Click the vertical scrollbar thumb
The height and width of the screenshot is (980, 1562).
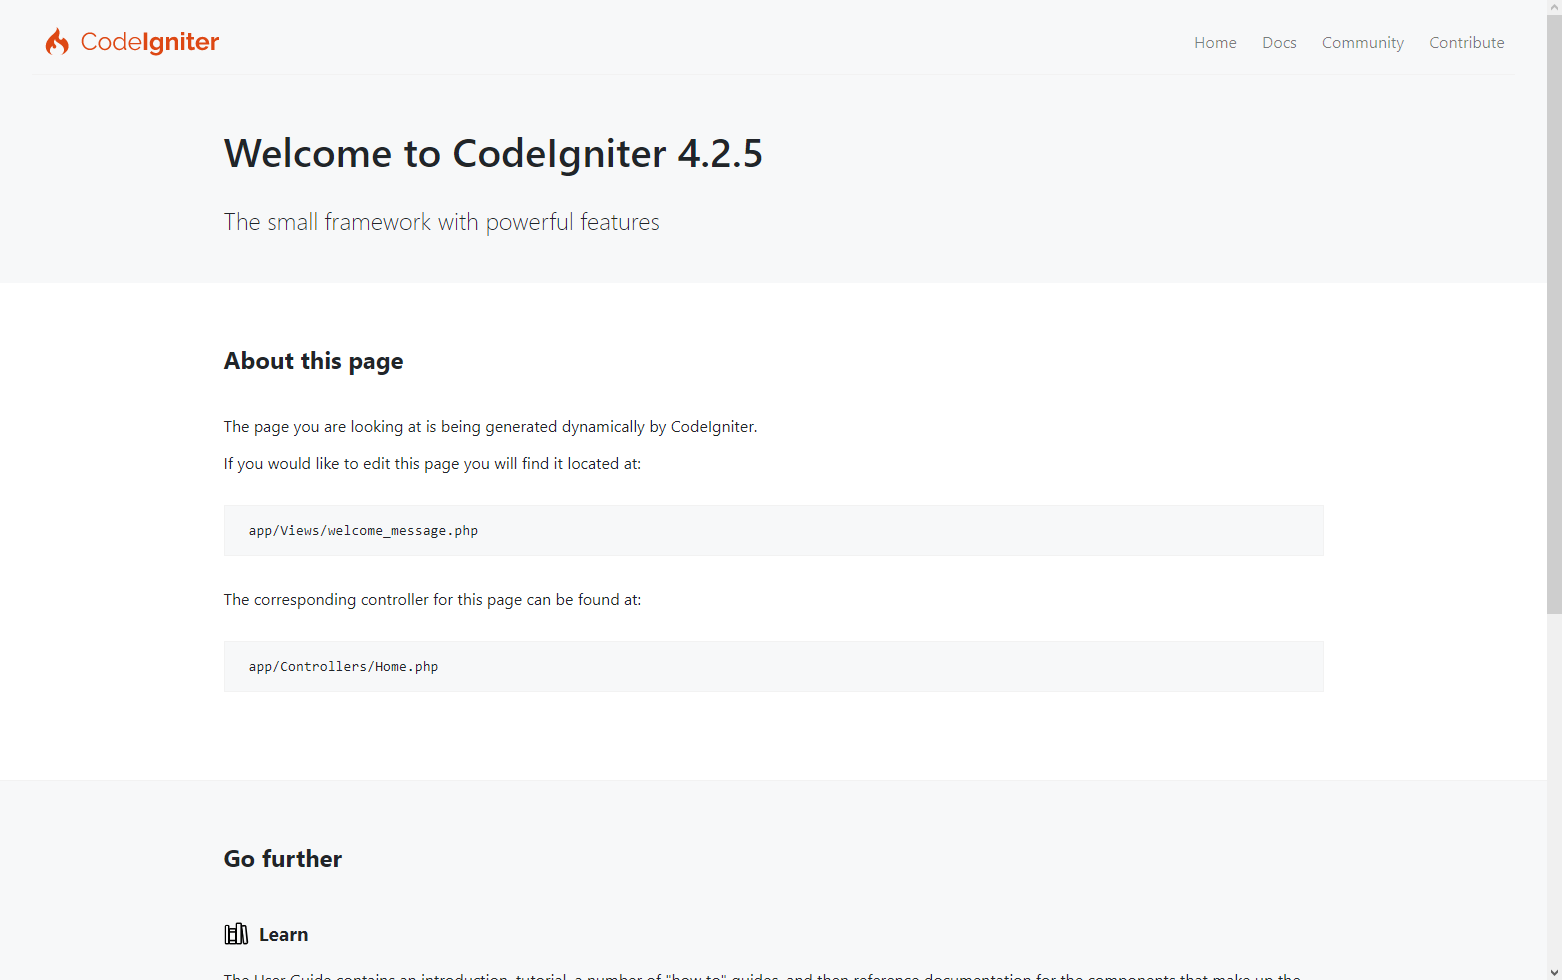(1554, 314)
